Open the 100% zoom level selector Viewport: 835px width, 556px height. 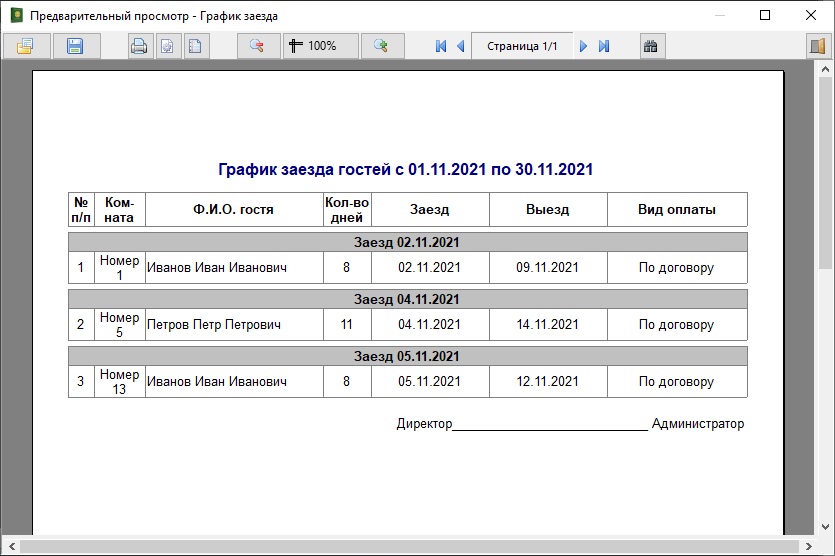coord(315,46)
